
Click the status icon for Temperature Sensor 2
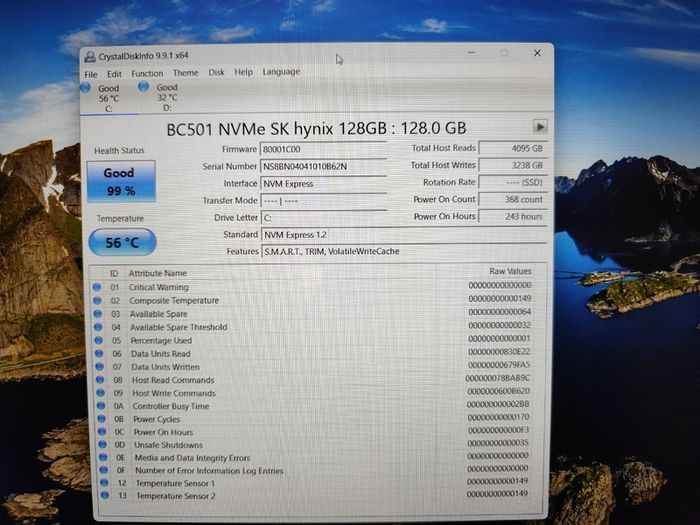pos(104,495)
